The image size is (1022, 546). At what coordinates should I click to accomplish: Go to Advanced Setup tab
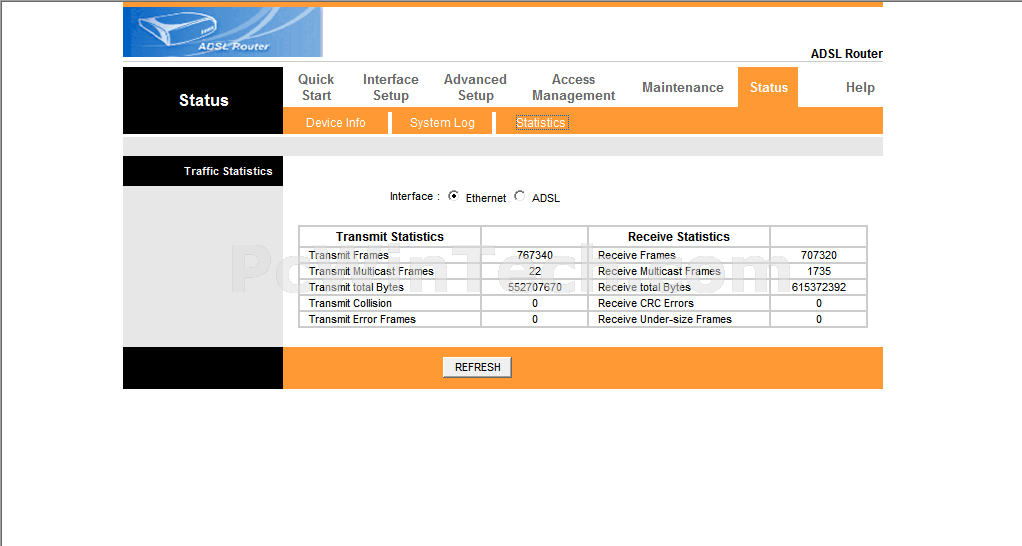[x=475, y=87]
